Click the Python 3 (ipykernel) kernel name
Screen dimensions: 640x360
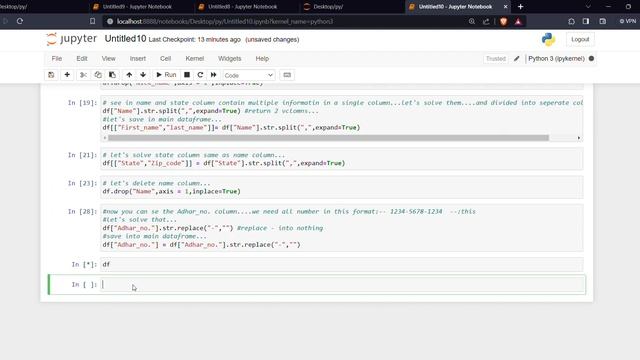(x=556, y=59)
